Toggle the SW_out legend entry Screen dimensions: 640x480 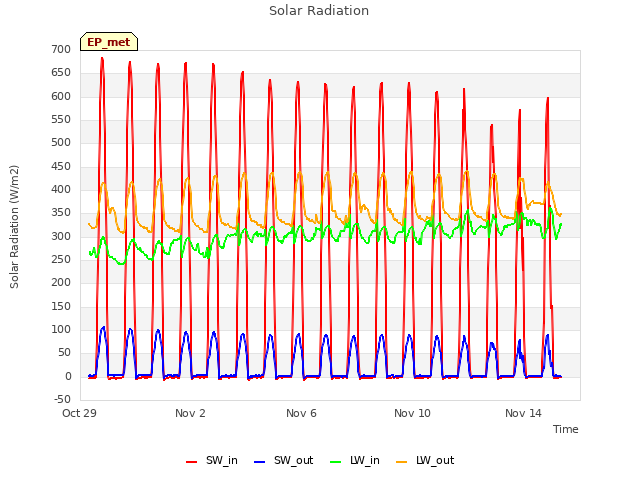(283, 460)
